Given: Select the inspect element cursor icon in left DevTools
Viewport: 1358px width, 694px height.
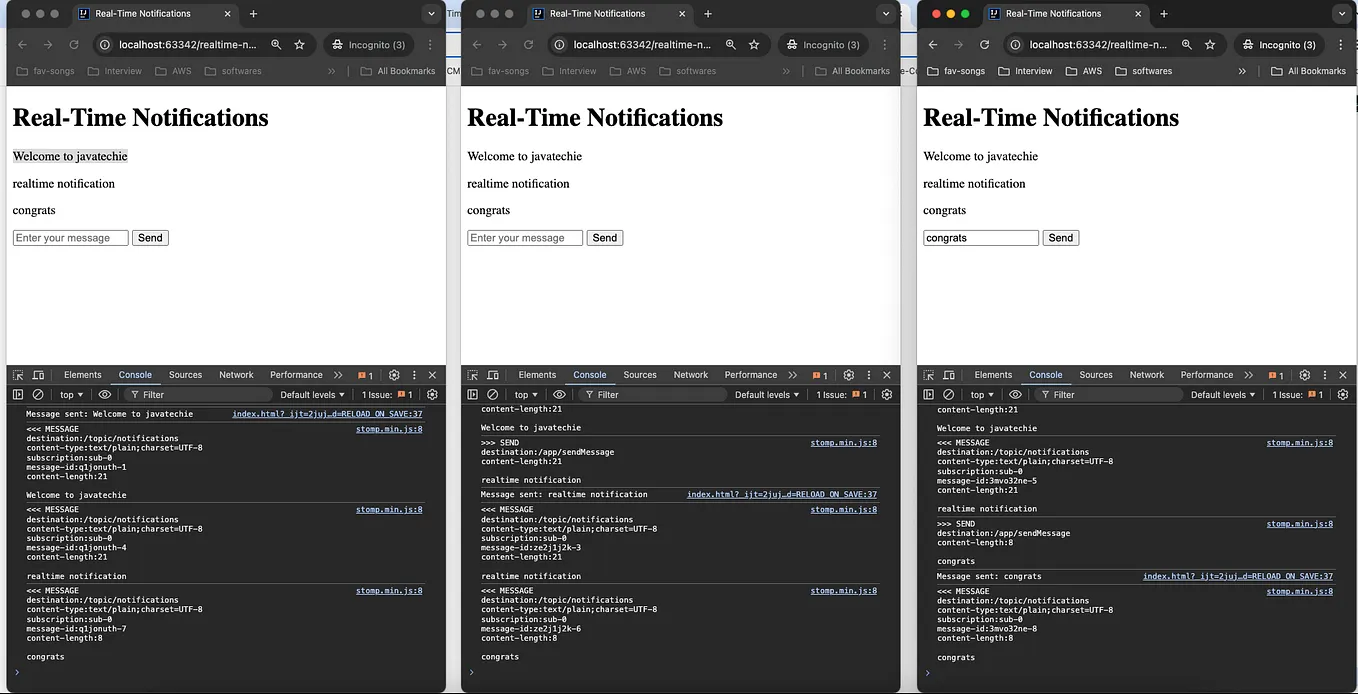Looking at the screenshot, I should coord(17,374).
